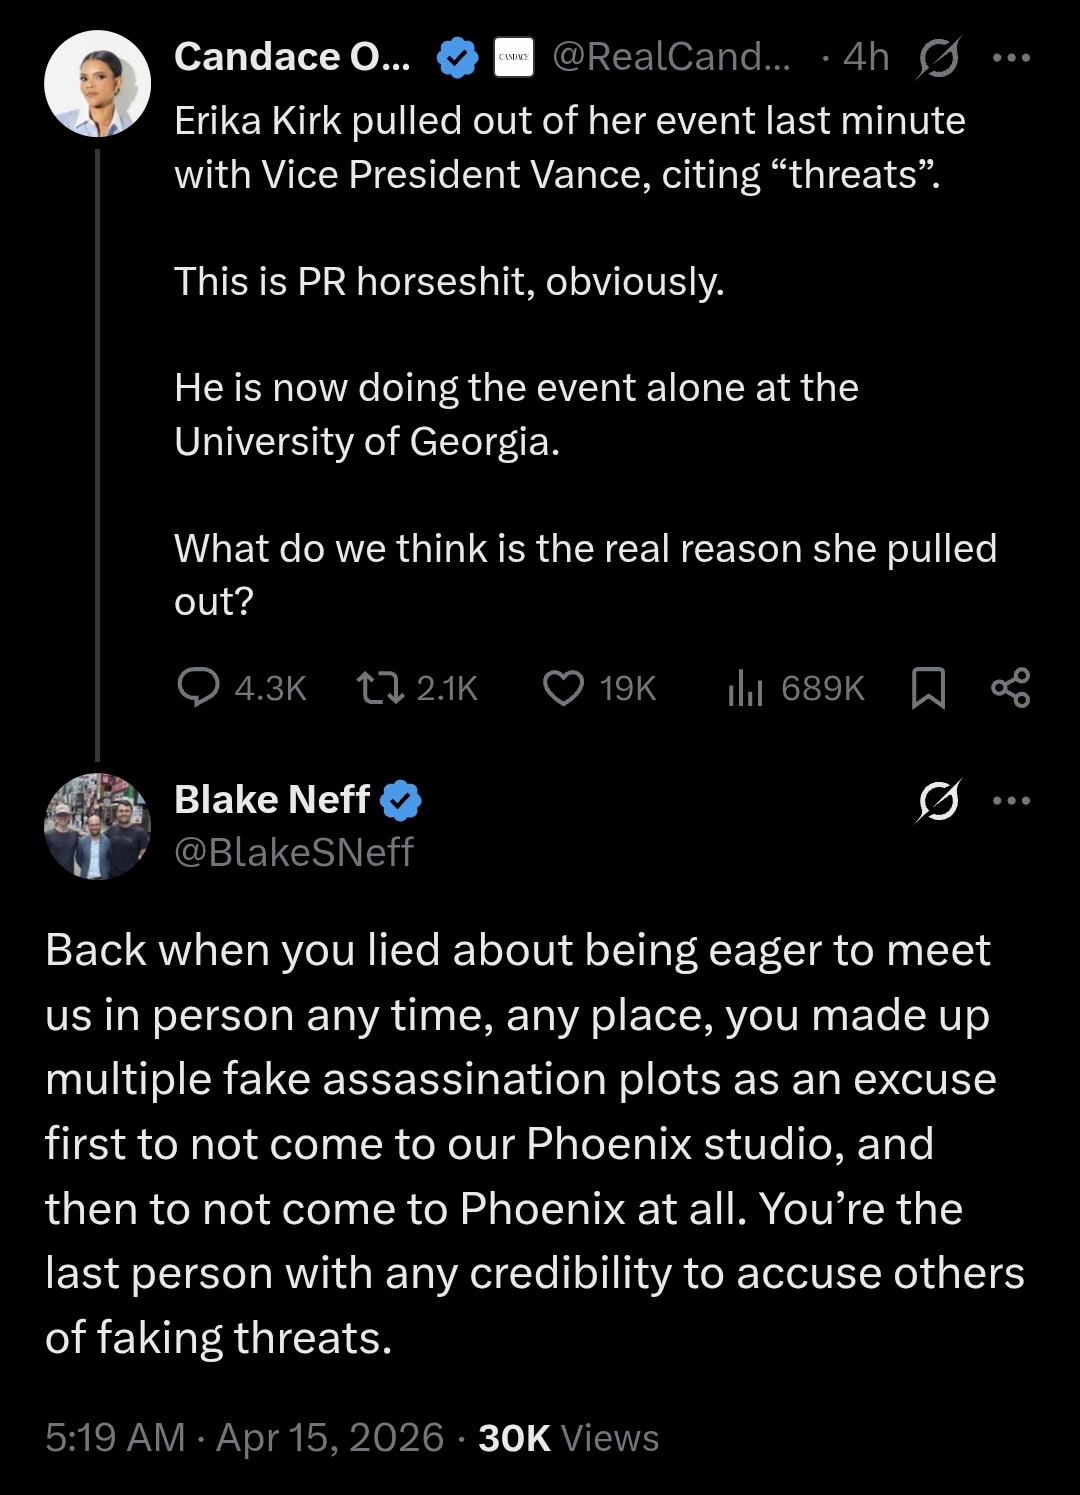This screenshot has height=1495, width=1080.
Task: Bookmark Candace's post
Action: pyautogui.click(x=929, y=688)
